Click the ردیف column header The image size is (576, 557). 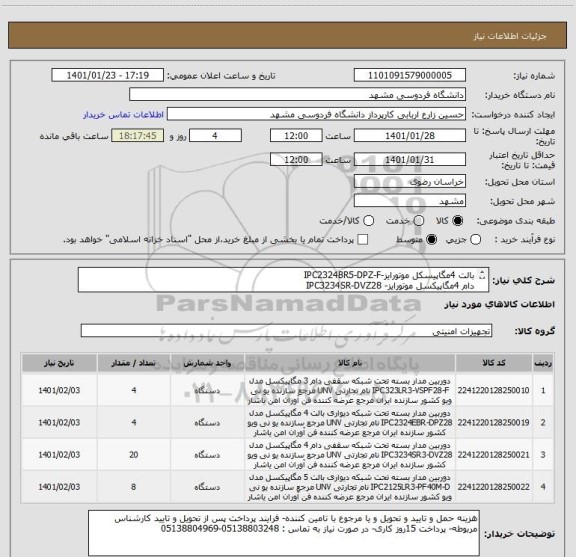[x=543, y=363]
